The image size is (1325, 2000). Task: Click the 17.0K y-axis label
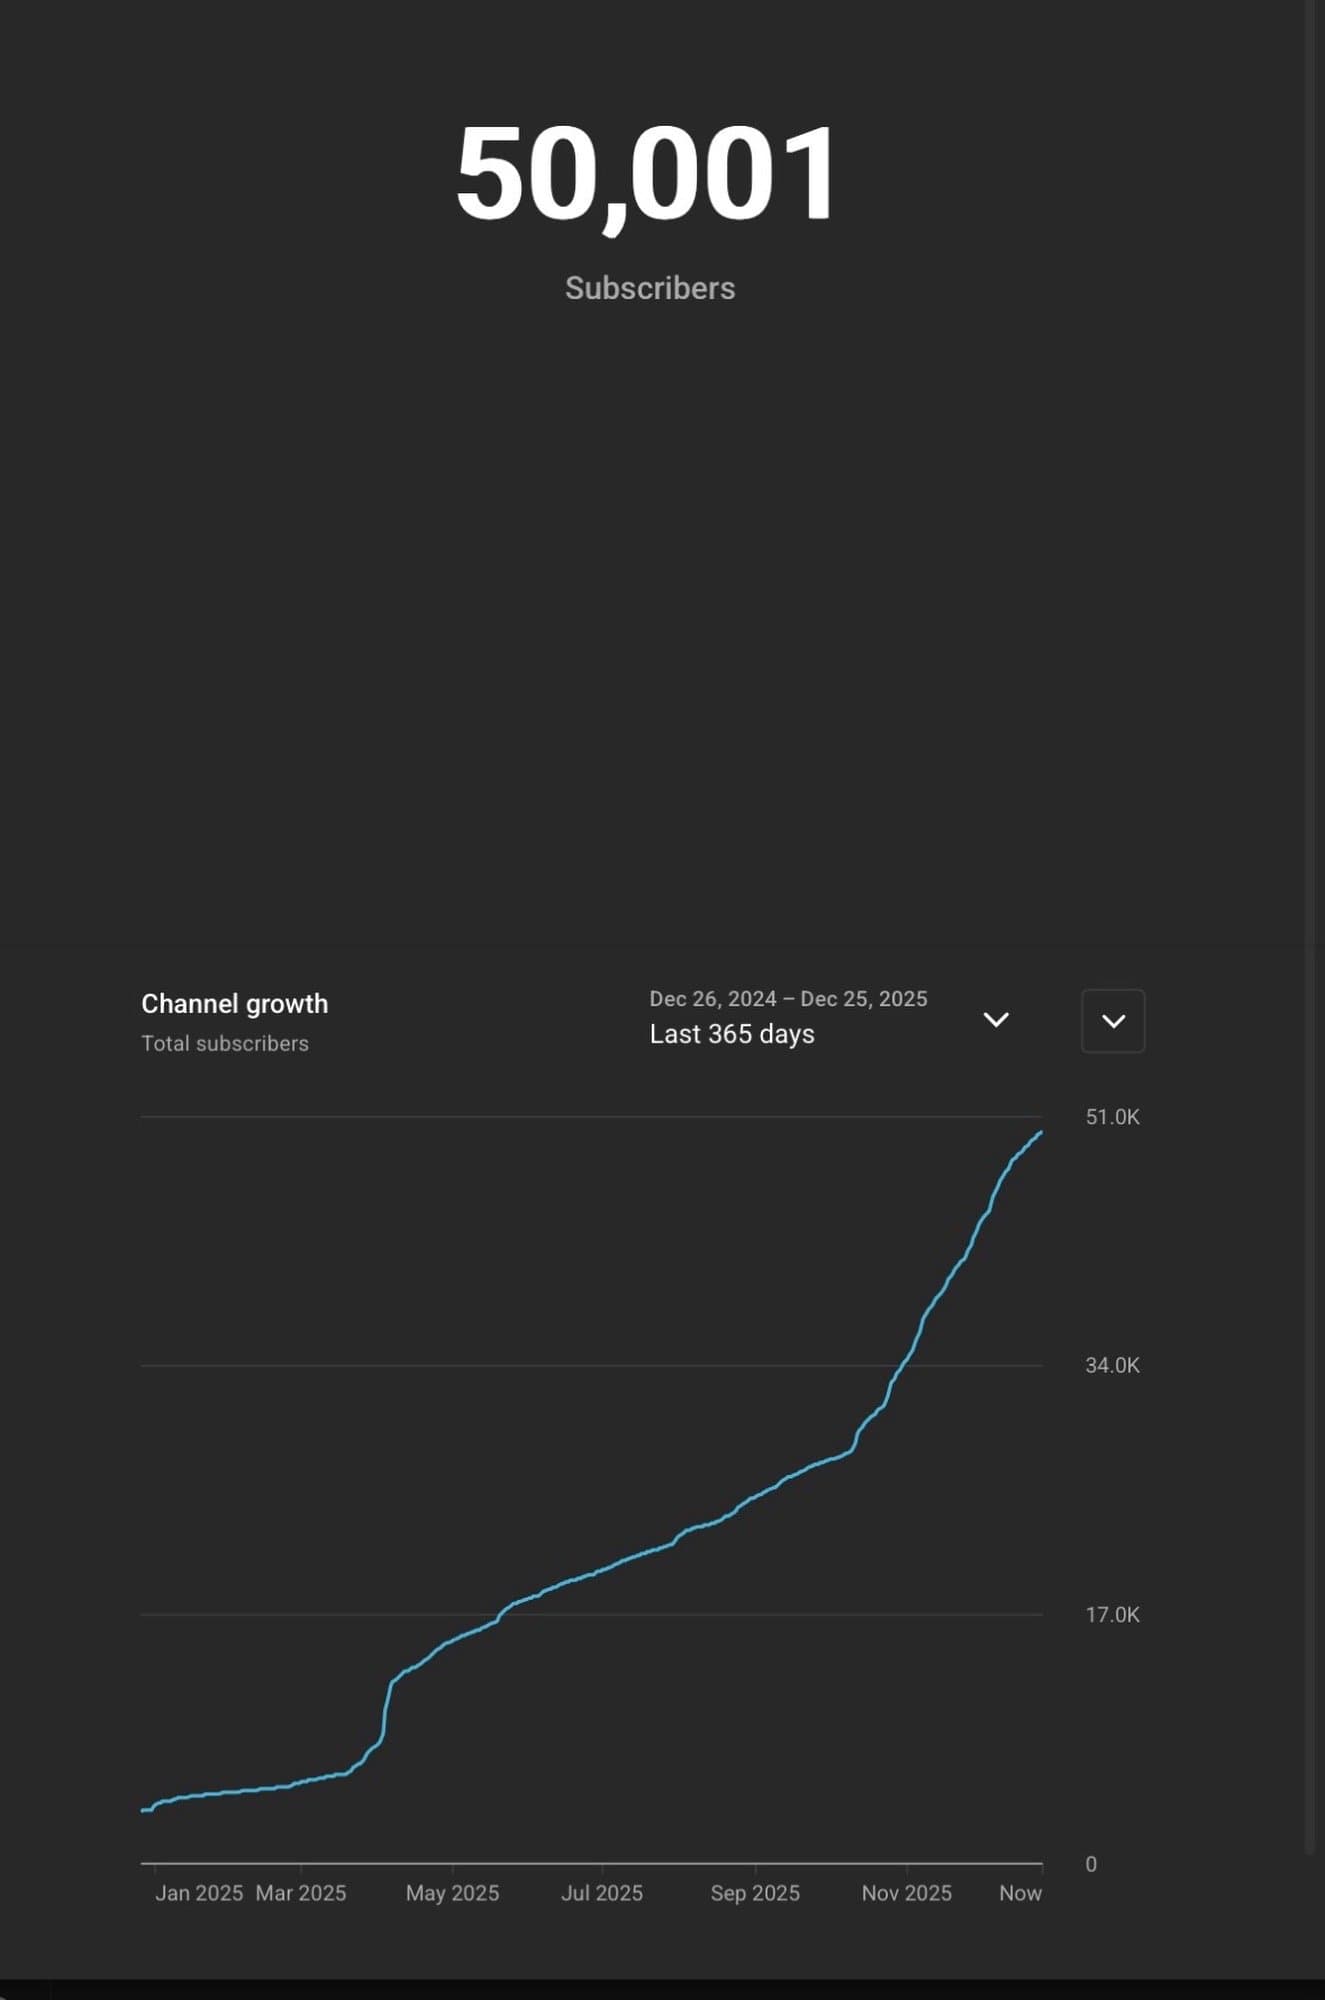tap(1112, 1614)
